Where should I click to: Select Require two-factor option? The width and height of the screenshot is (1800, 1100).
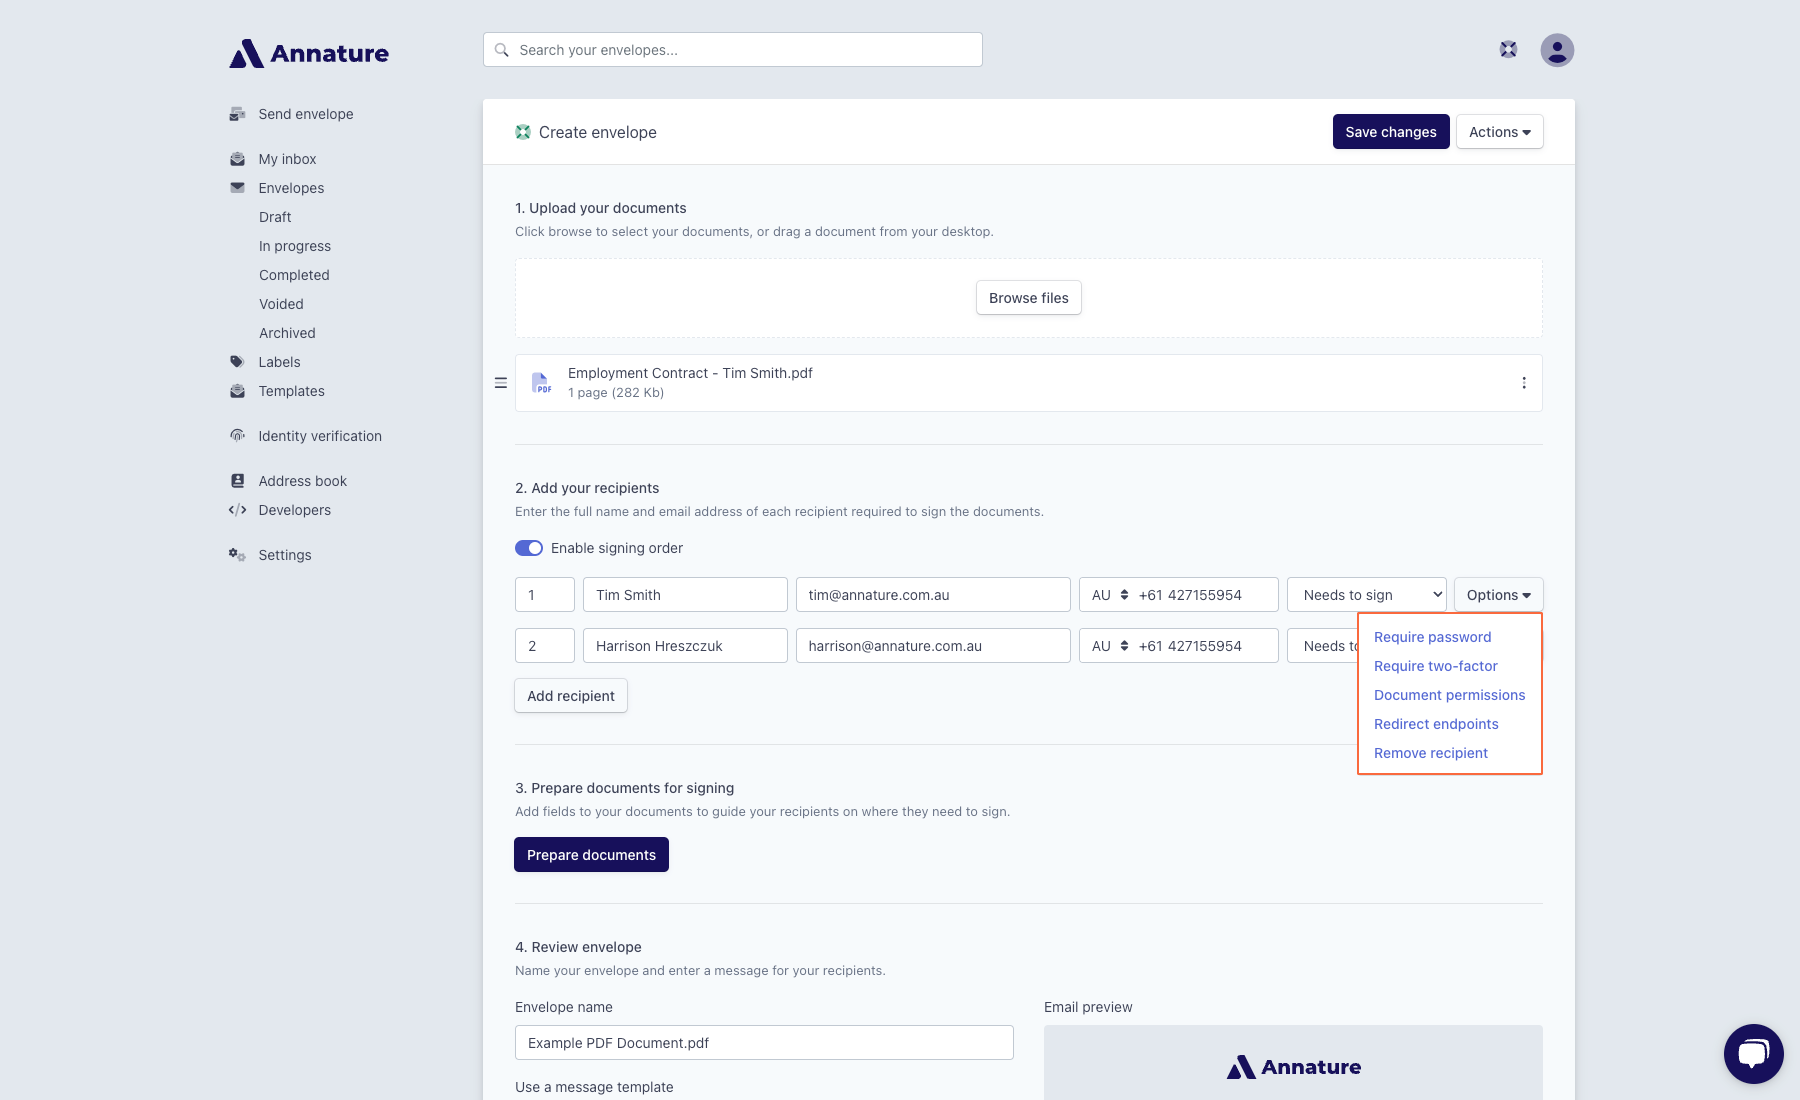(x=1435, y=666)
